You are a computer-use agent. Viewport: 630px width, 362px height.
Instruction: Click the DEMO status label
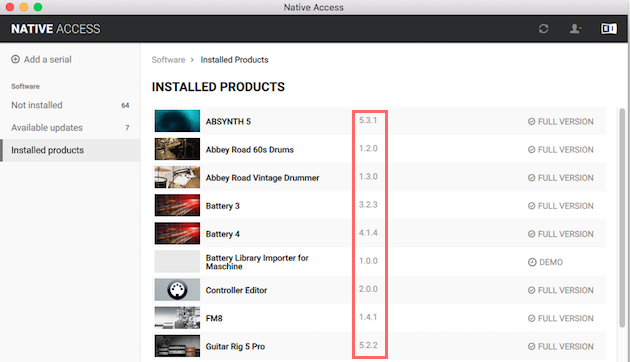tap(551, 262)
